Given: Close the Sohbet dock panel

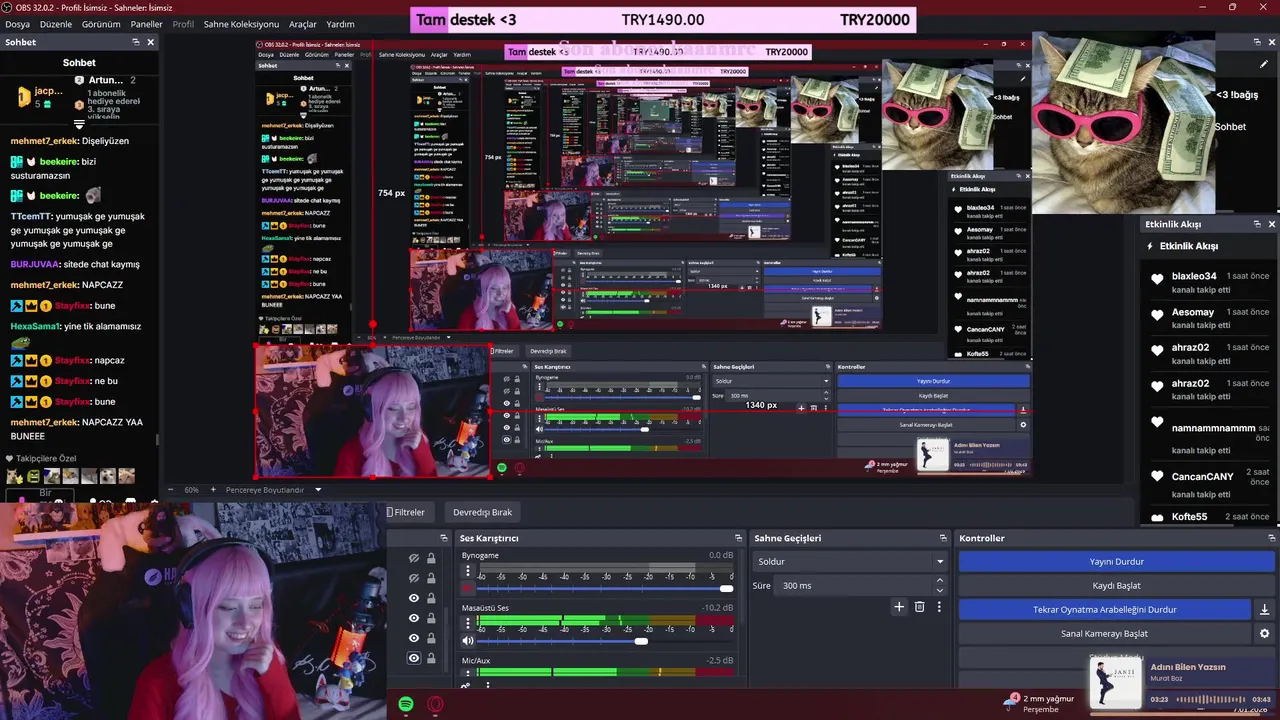Looking at the screenshot, I should (151, 42).
